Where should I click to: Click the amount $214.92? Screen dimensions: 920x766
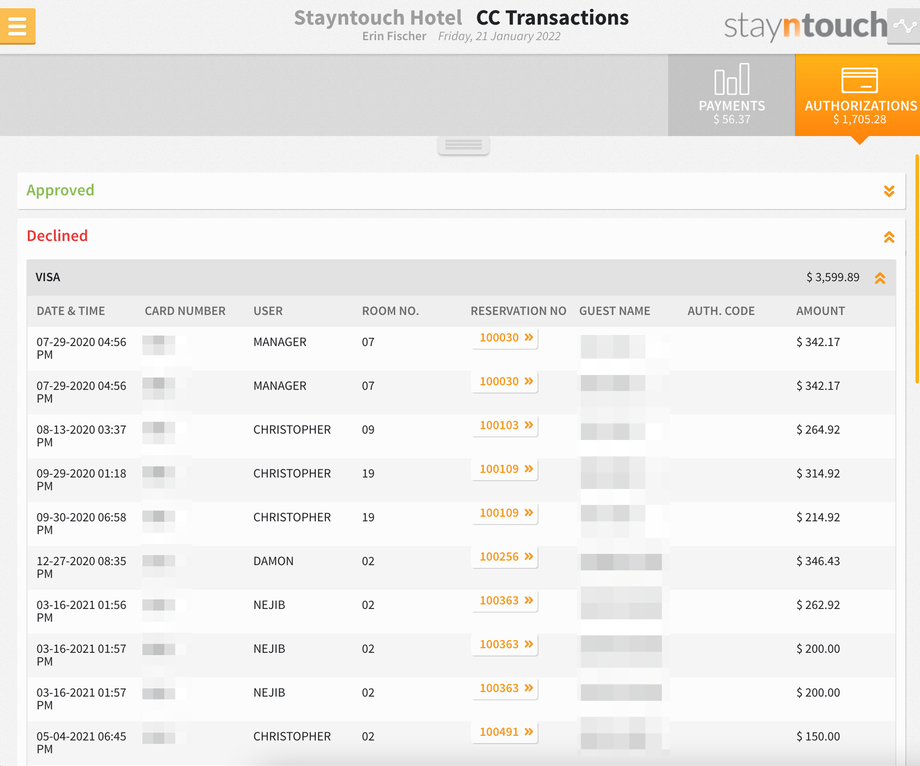click(x=818, y=518)
